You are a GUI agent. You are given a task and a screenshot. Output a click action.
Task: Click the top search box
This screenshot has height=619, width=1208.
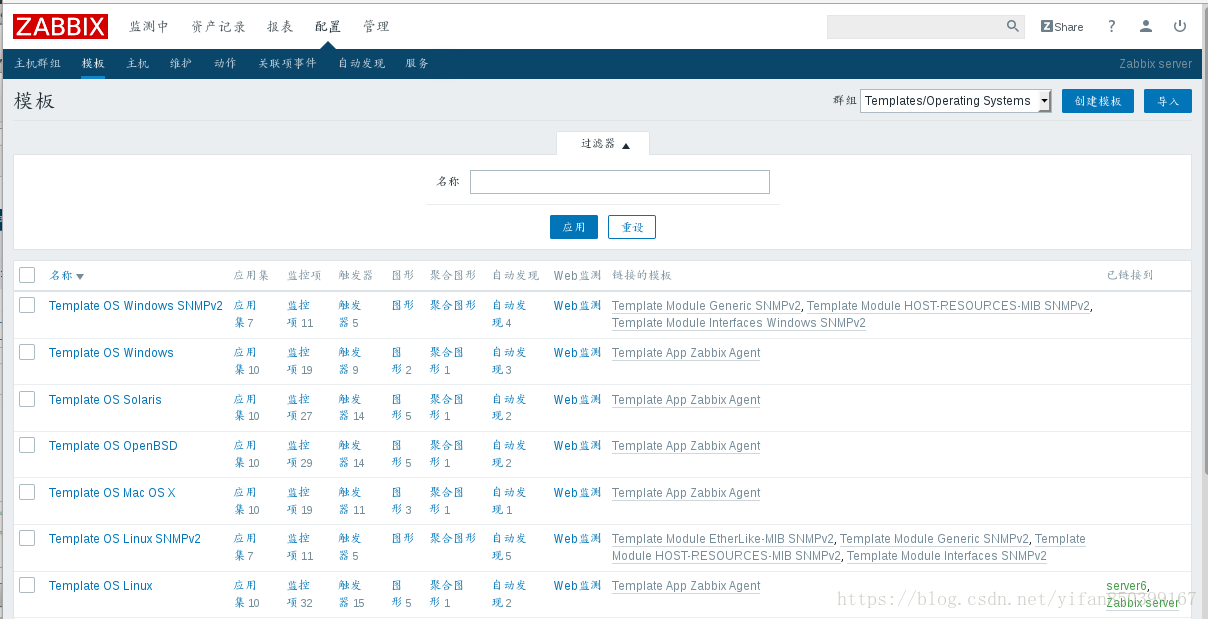coord(915,26)
